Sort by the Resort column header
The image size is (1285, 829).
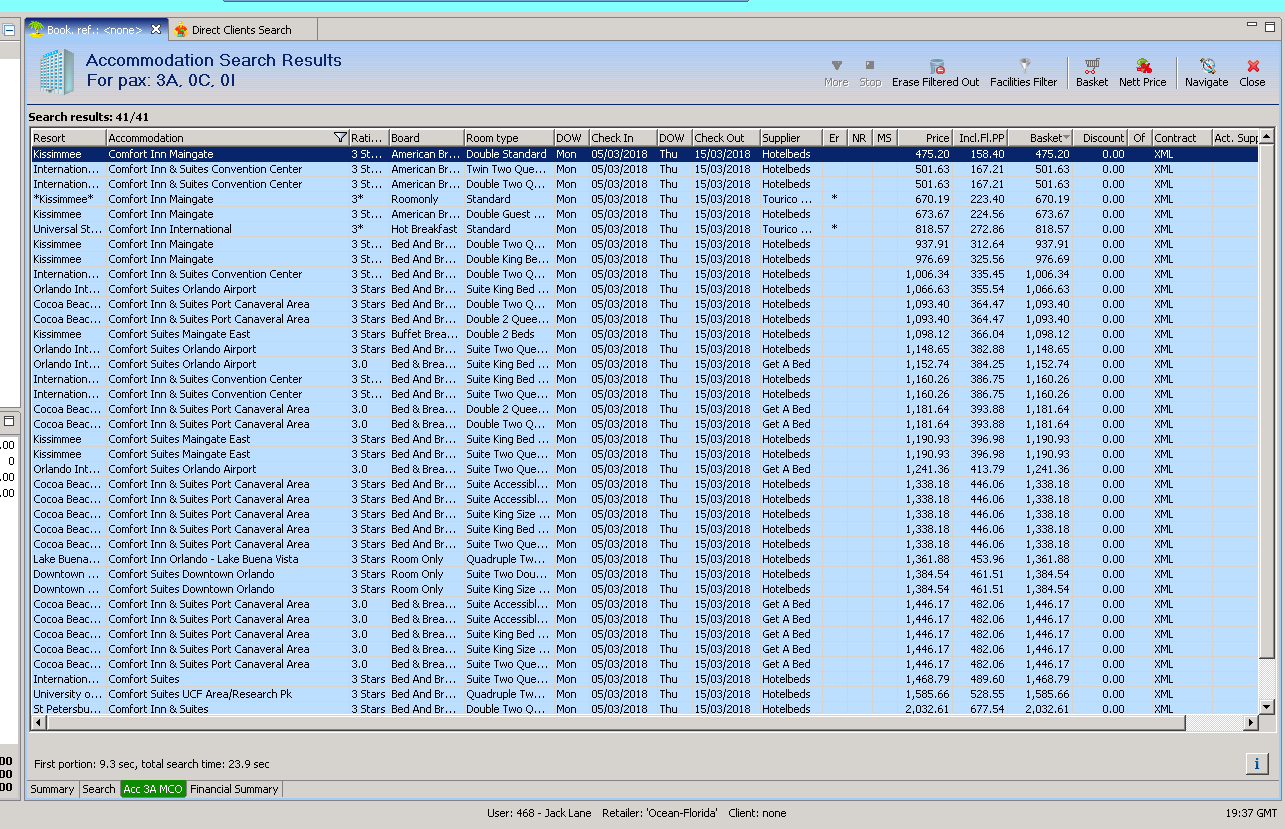click(68, 138)
